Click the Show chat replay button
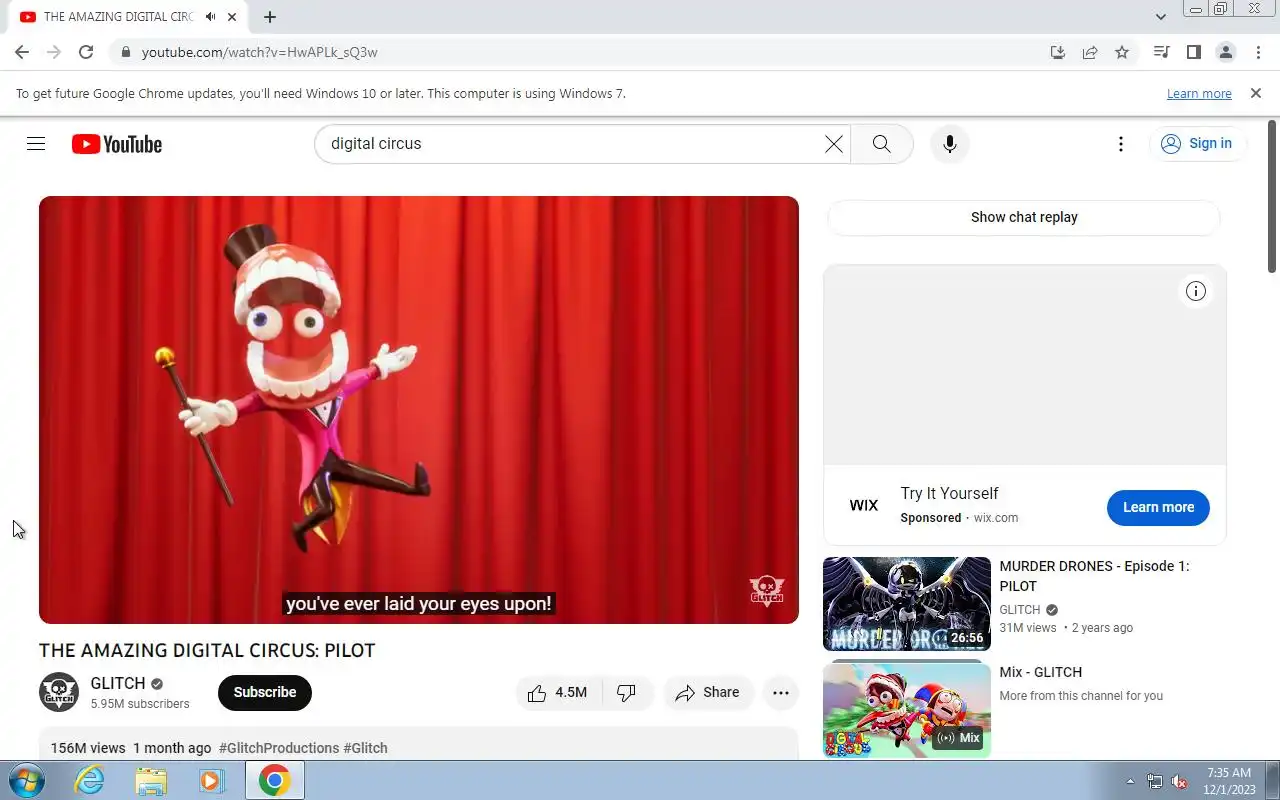Screen dimensions: 1280x800 tap(1024, 217)
